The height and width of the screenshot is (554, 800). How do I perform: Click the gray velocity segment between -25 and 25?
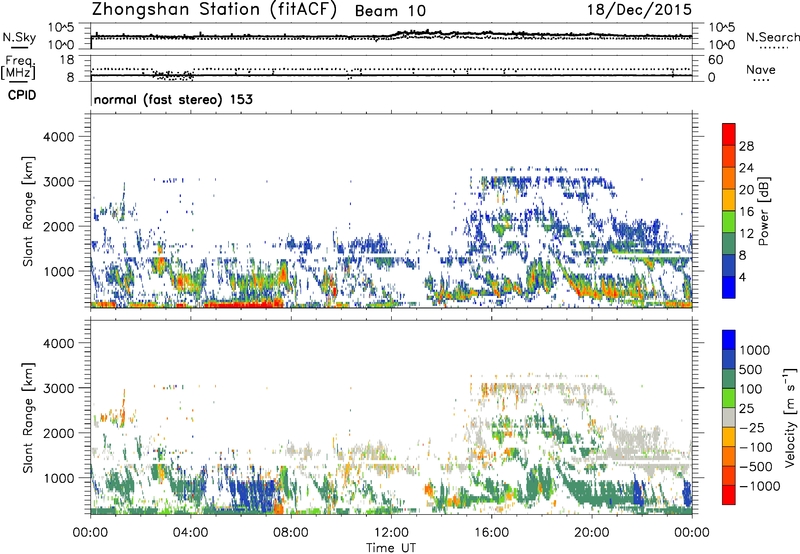coord(729,417)
